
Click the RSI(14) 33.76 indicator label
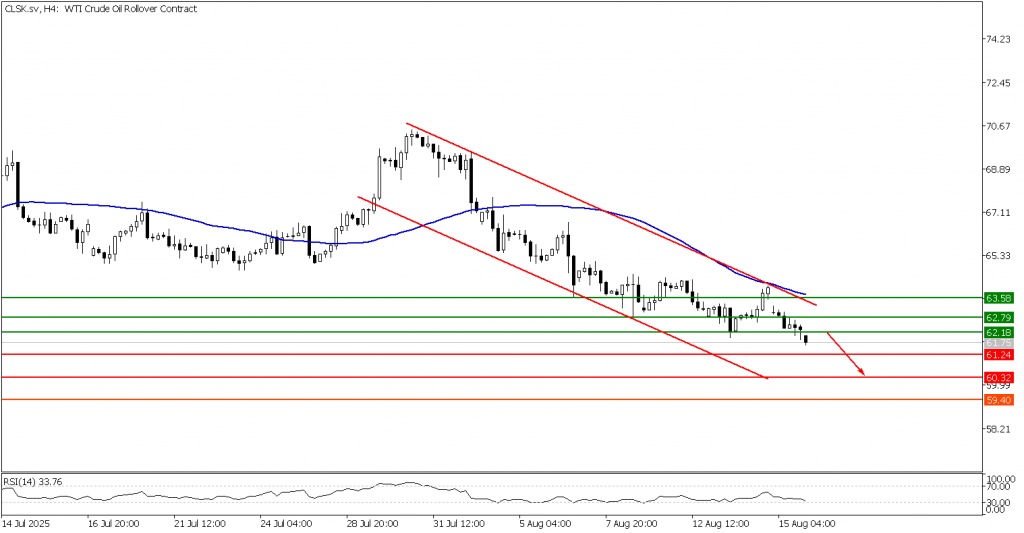point(33,481)
